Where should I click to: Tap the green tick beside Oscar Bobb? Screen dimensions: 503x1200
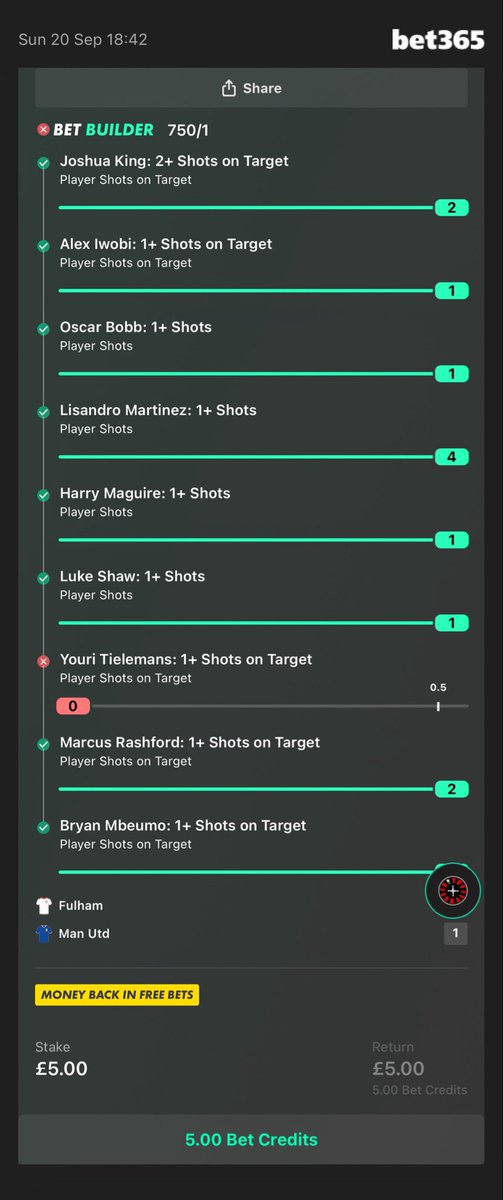(x=43, y=329)
